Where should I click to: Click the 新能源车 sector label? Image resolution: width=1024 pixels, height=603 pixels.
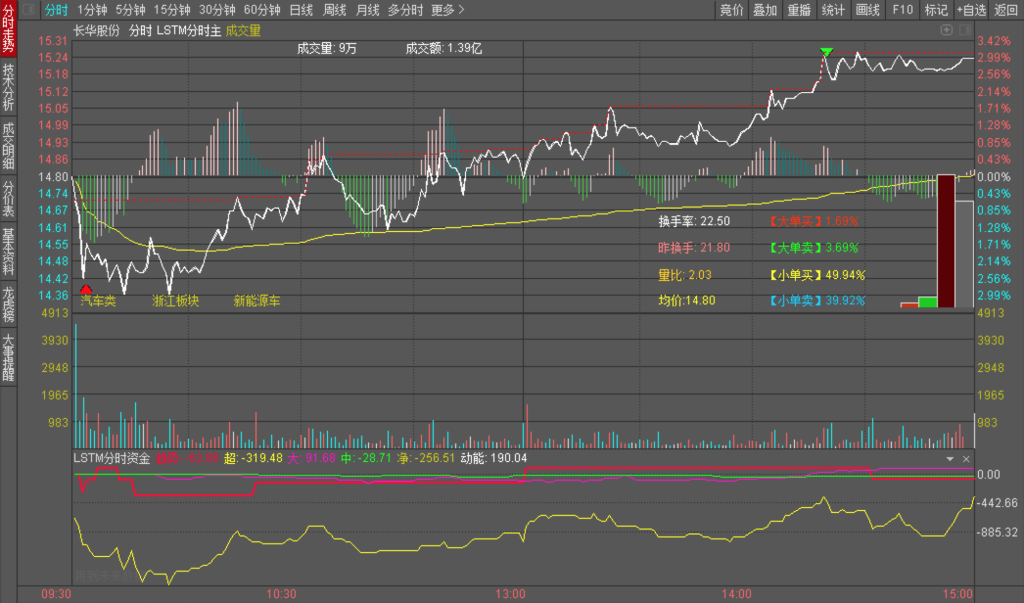(256, 300)
